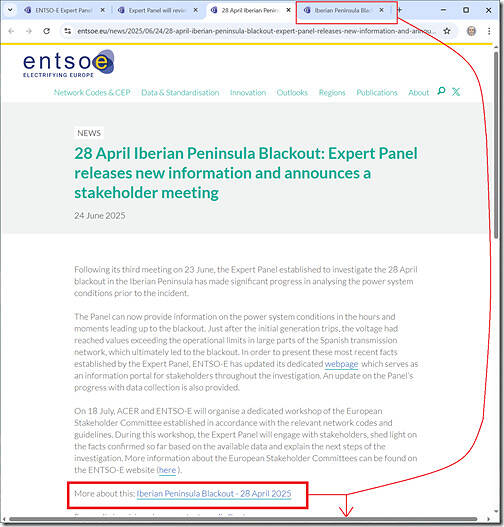Open the Chrome three-dot menu
The image size is (504, 527).
pos(489,31)
